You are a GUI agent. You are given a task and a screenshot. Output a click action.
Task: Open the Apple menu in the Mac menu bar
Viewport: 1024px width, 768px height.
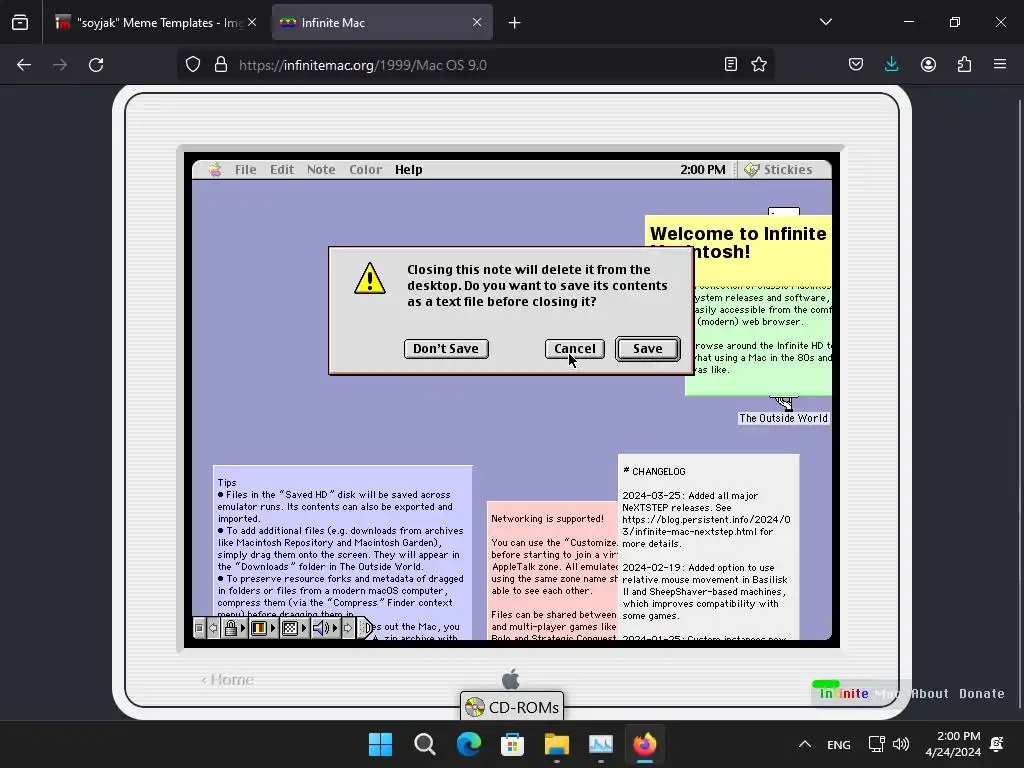pyautogui.click(x=215, y=170)
